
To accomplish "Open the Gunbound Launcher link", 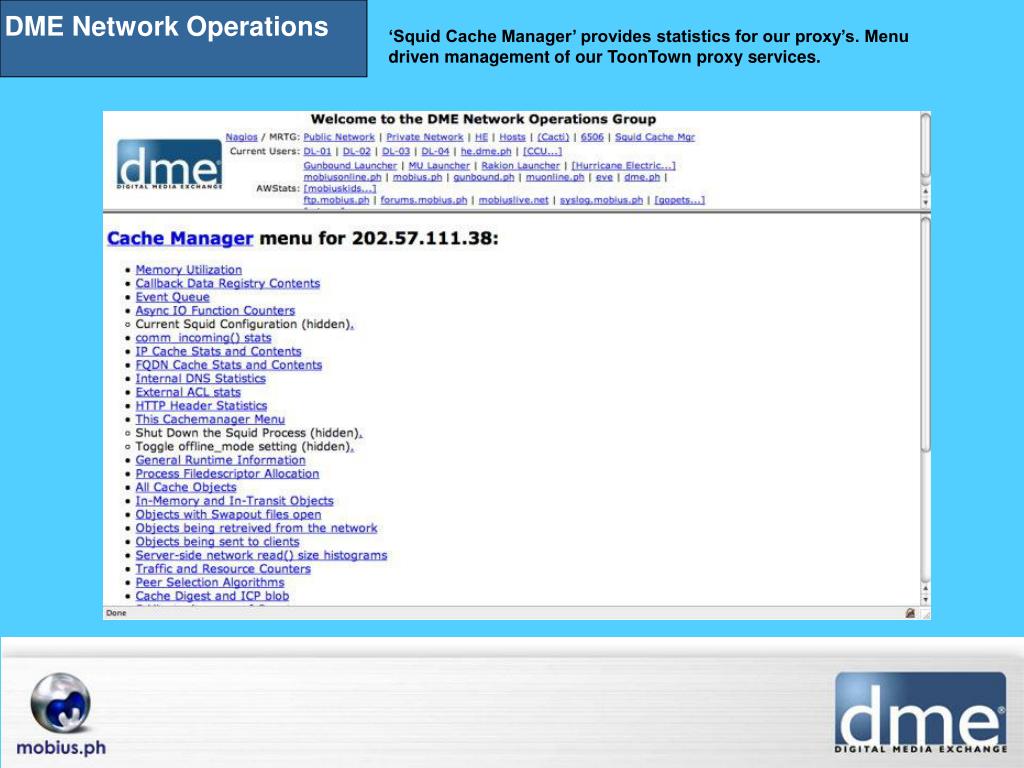I will (350, 166).
